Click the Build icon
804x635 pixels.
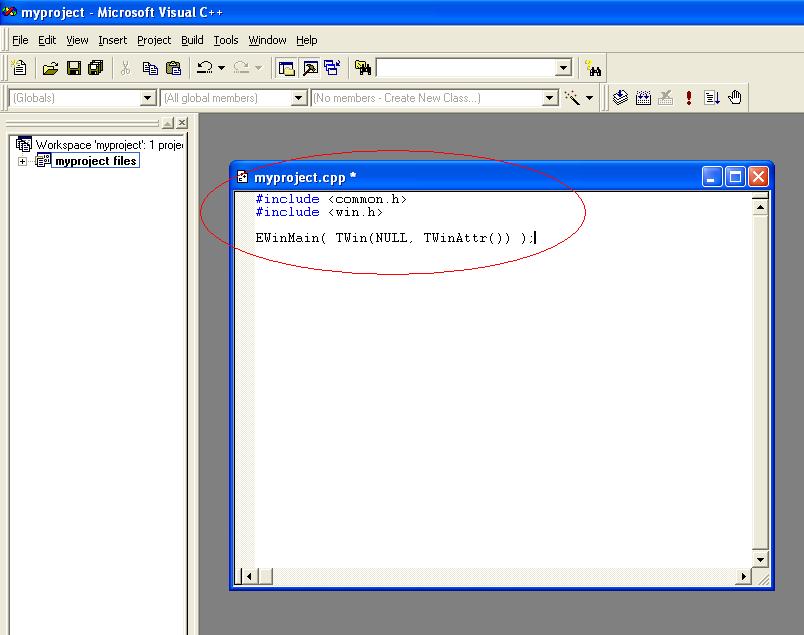(643, 97)
